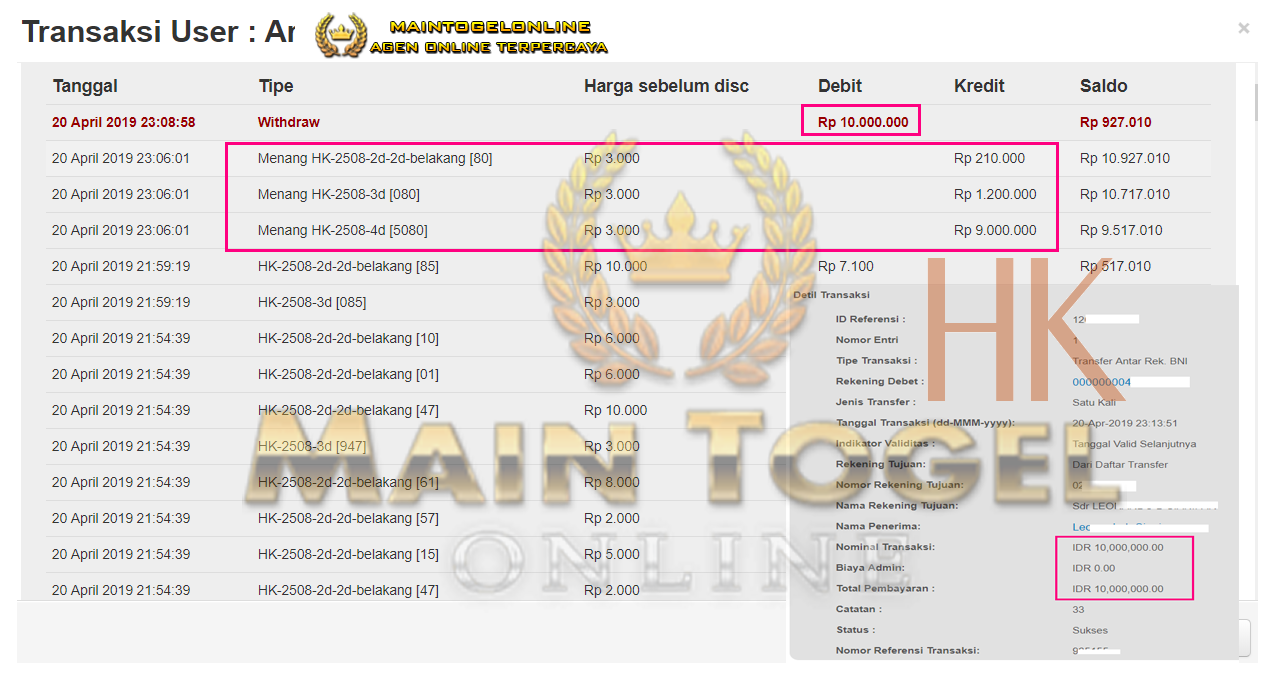1271x681 pixels.
Task: Click the Harga sebelum disc header
Action: 666,86
